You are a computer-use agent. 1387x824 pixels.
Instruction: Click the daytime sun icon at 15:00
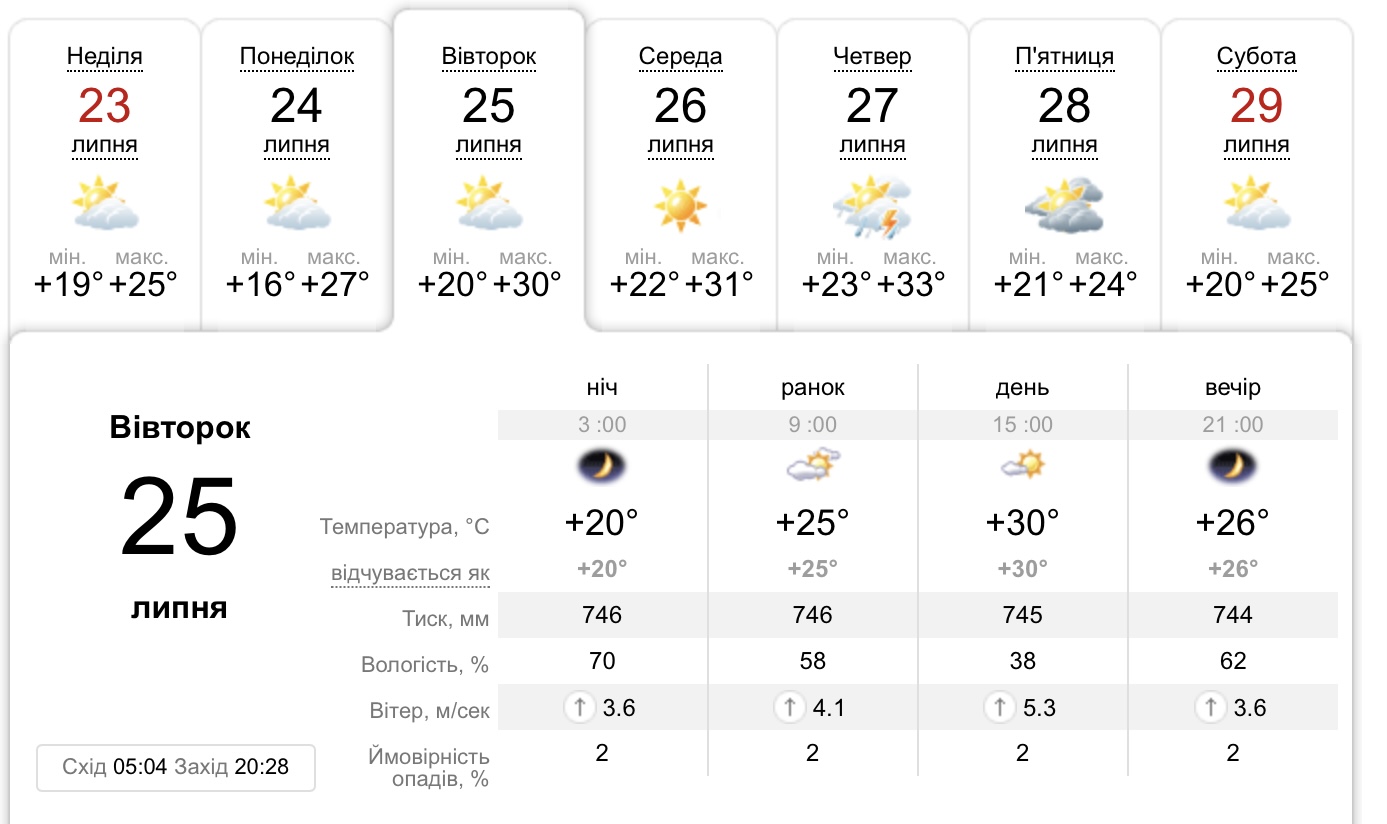click(1022, 466)
